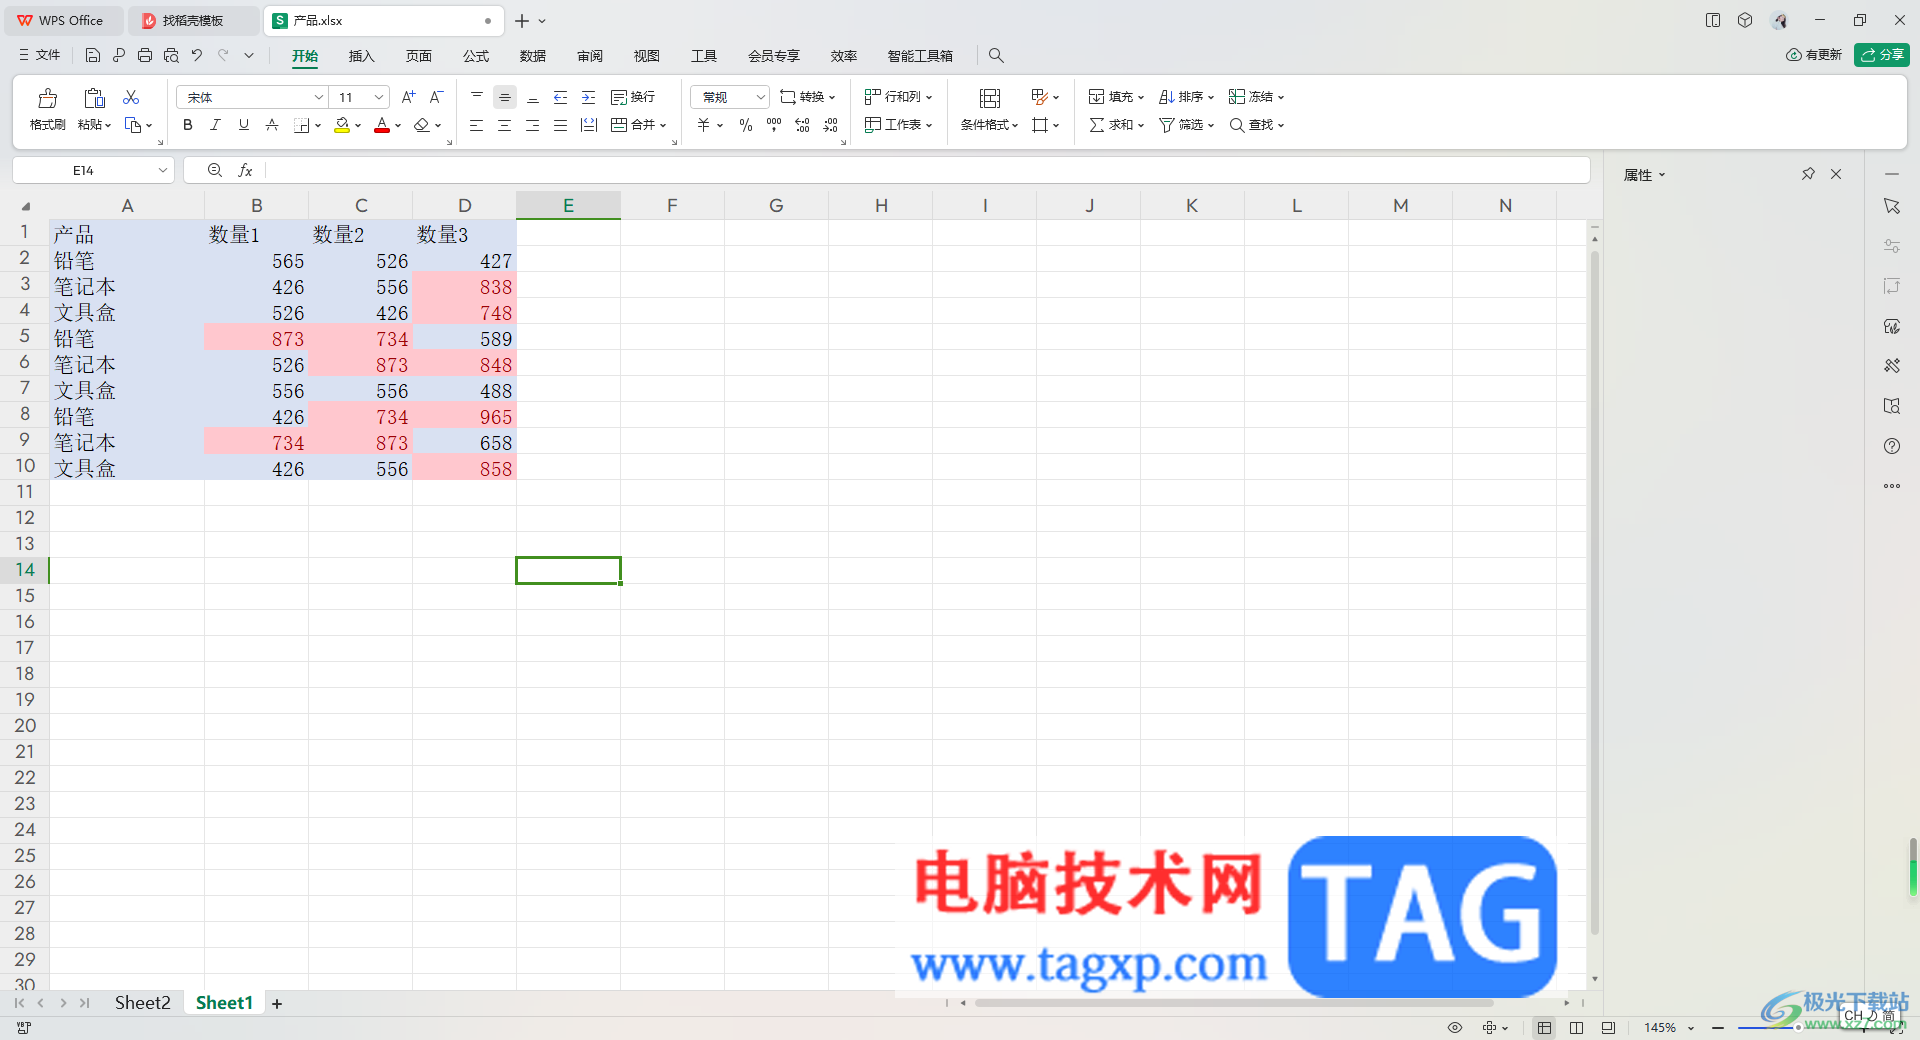Image resolution: width=1920 pixels, height=1040 pixels.
Task: Click the decrease decimal places icon
Action: (x=830, y=125)
